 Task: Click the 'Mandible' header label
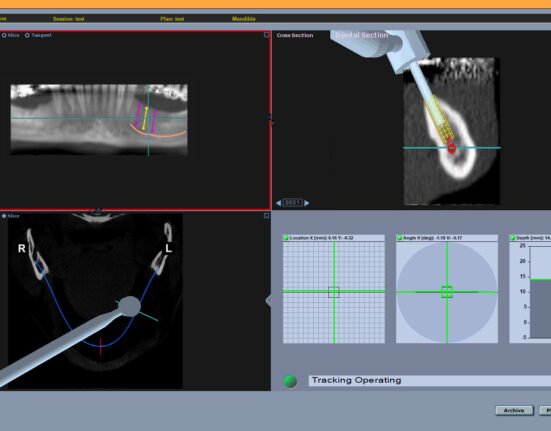[x=244, y=19]
